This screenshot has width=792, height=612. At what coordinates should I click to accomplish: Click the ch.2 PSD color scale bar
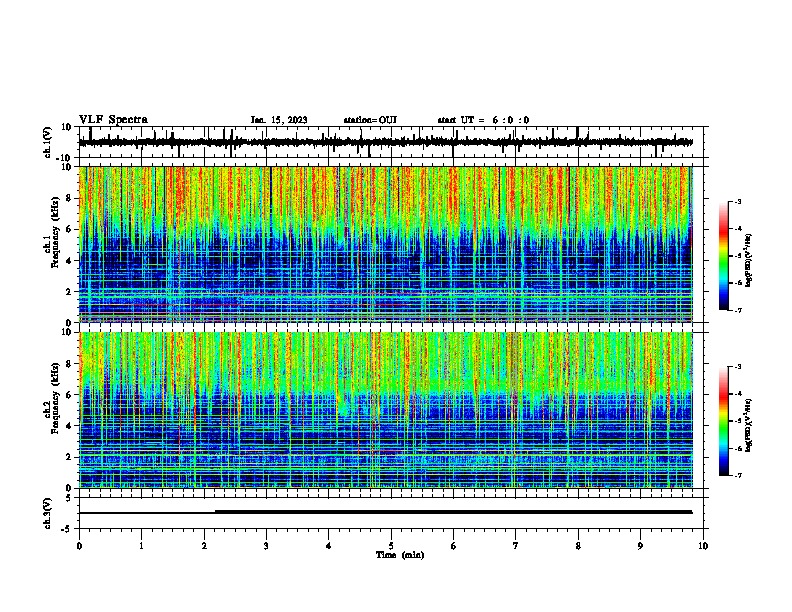[x=723, y=421]
